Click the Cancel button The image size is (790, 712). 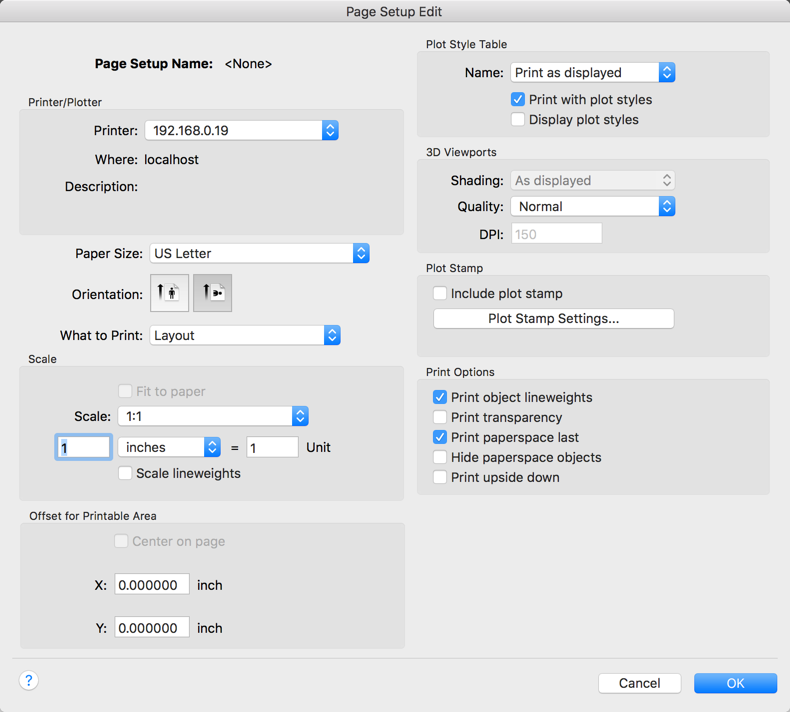pos(639,684)
